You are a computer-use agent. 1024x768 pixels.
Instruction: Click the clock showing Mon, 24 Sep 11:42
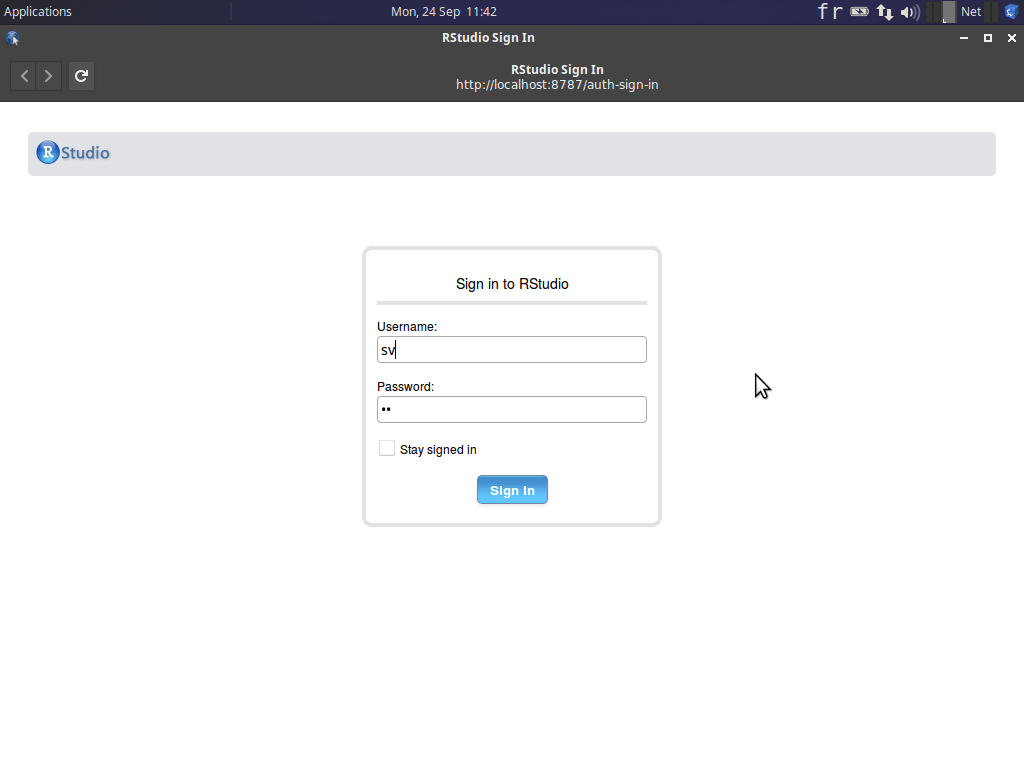pos(443,11)
